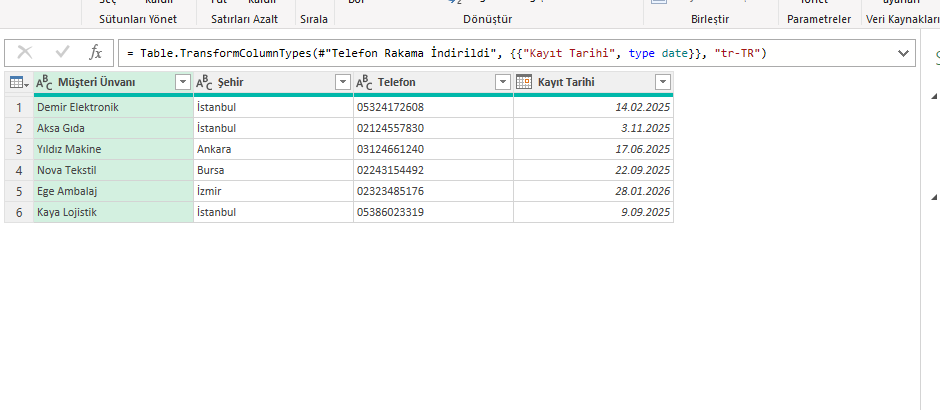The image size is (940, 410).
Task: Click the Dönüştür ribbon group label
Action: click(x=488, y=19)
